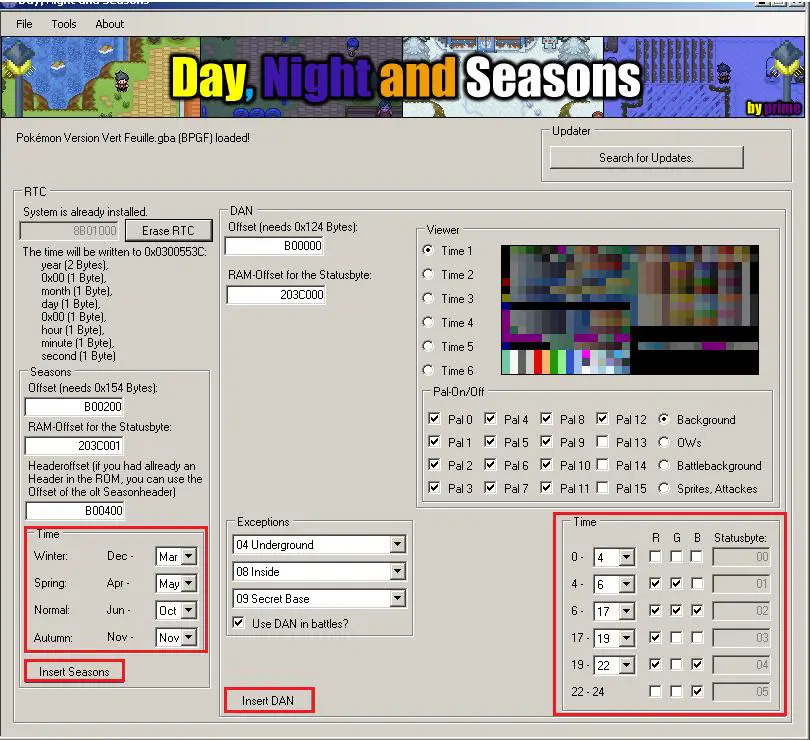Open the 0 - 4 hour dropdown

627,558
